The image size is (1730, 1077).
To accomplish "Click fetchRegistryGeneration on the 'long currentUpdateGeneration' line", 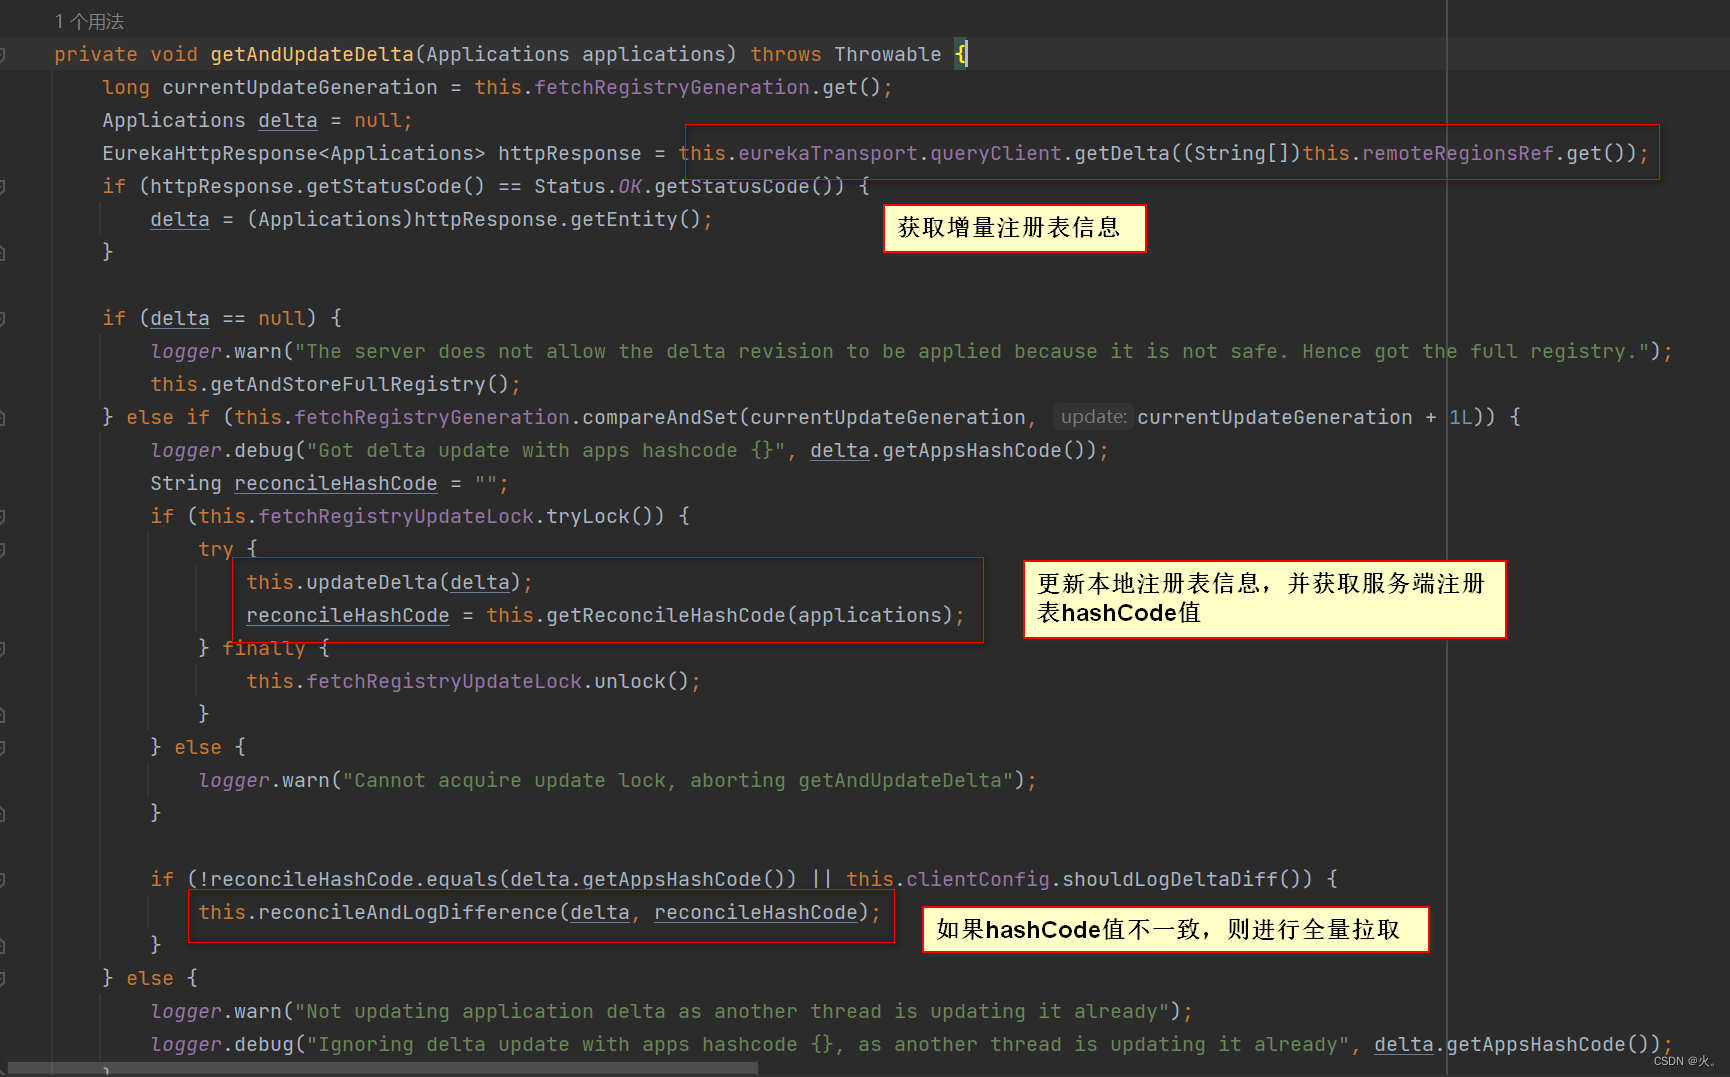I will click(x=672, y=87).
